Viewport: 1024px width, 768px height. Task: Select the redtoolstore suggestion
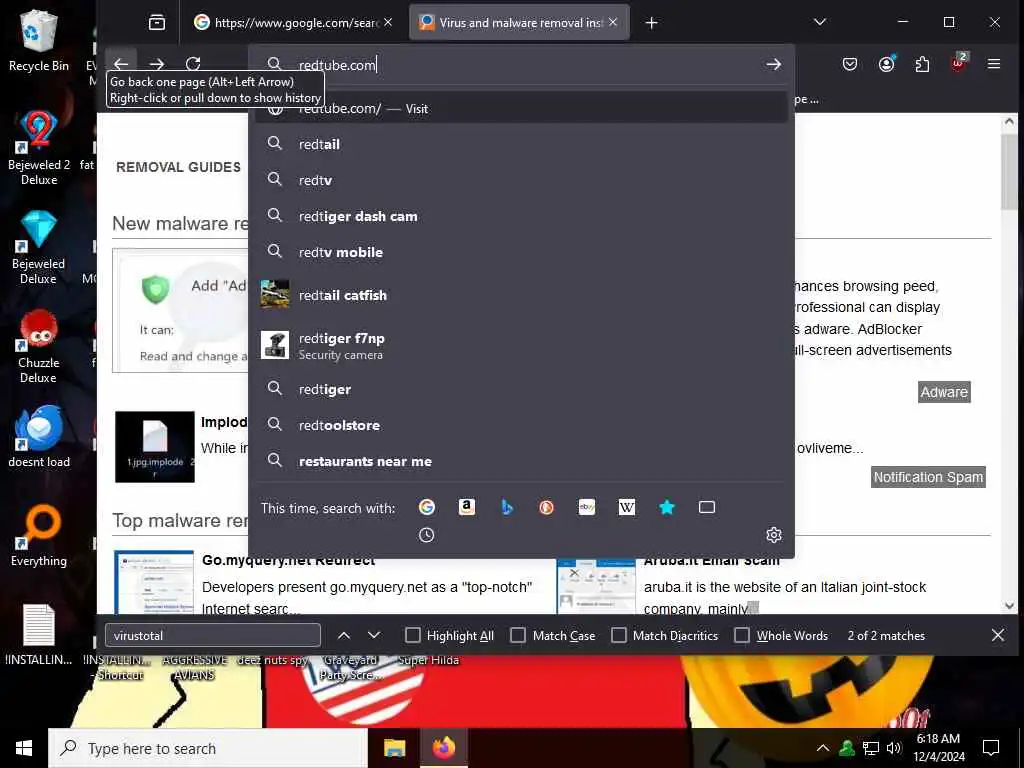point(521,425)
